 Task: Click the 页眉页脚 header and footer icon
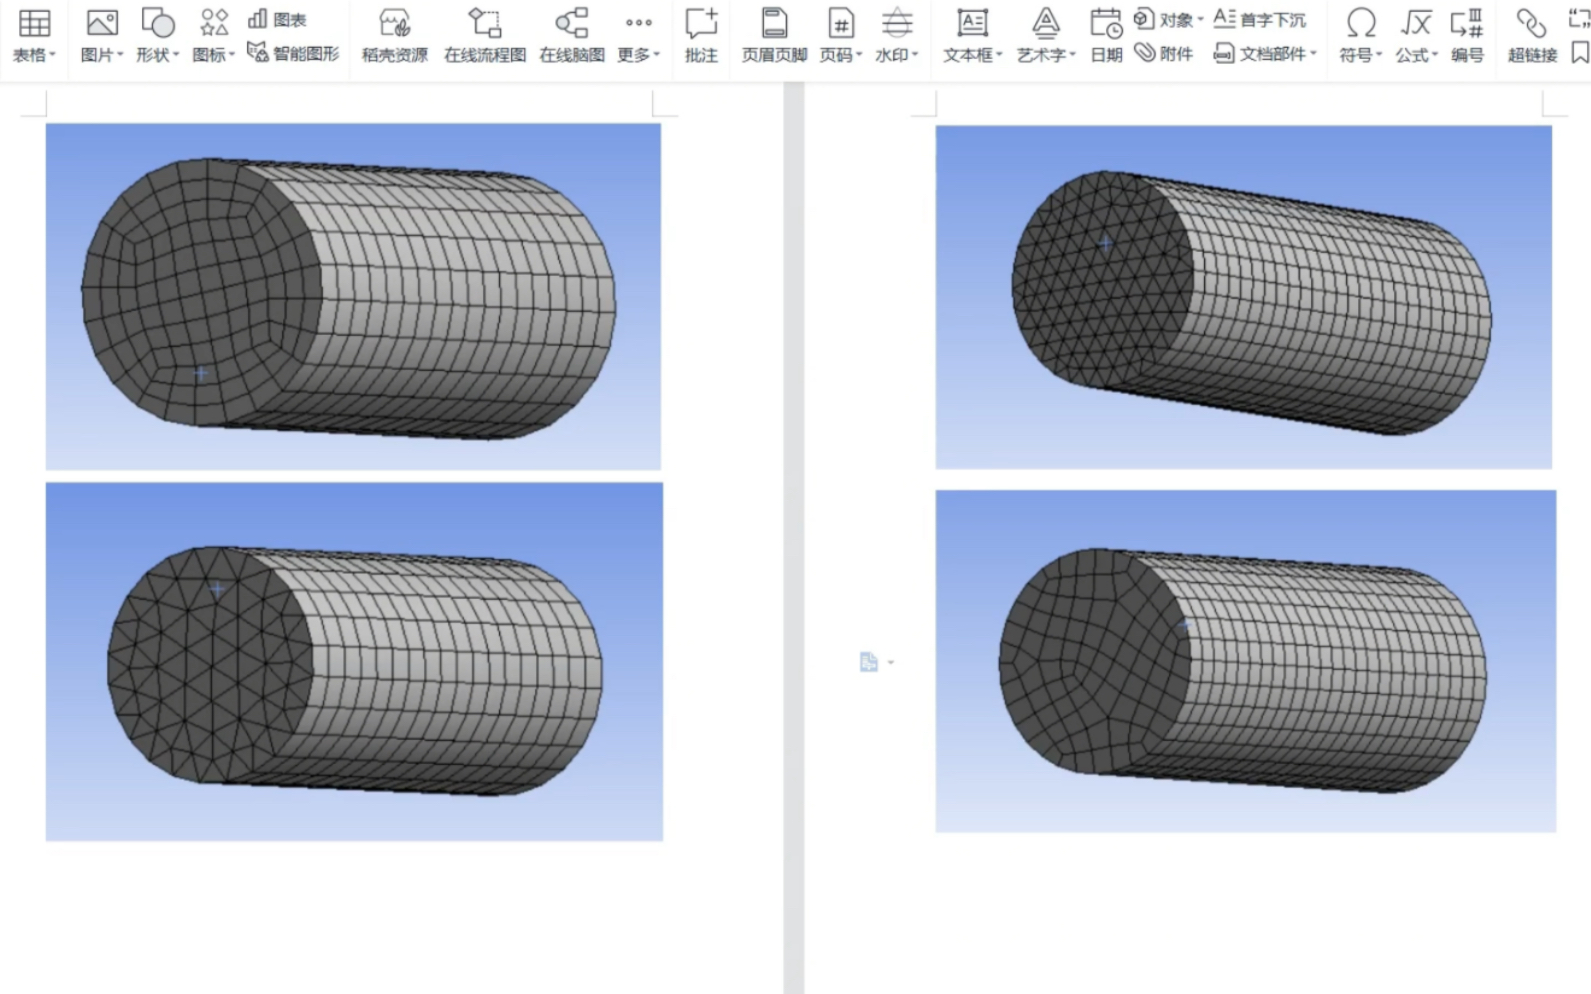(x=774, y=22)
